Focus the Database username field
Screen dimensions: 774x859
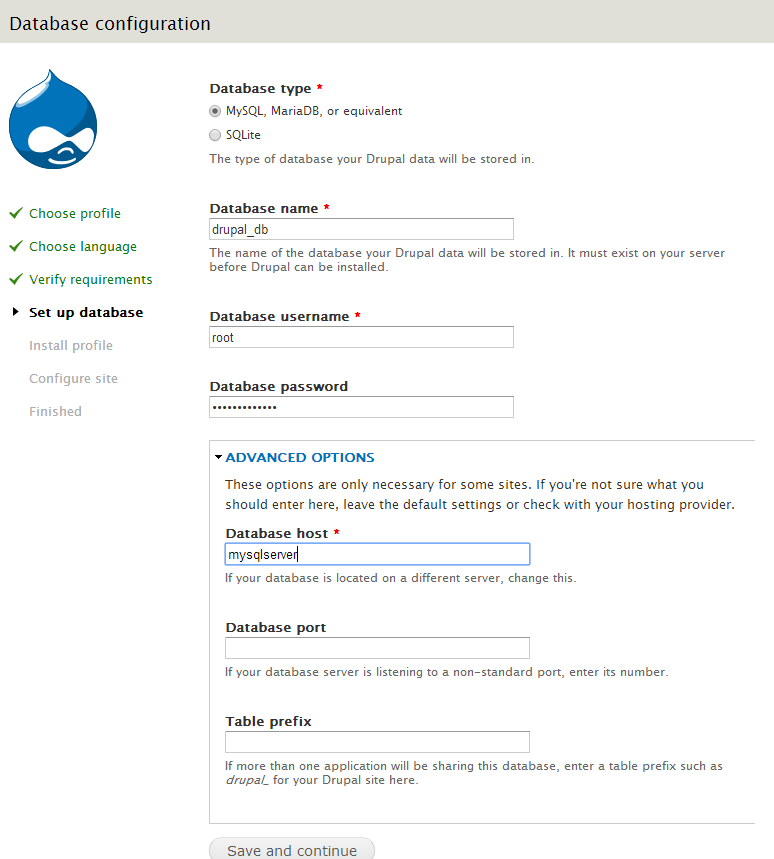(x=362, y=337)
